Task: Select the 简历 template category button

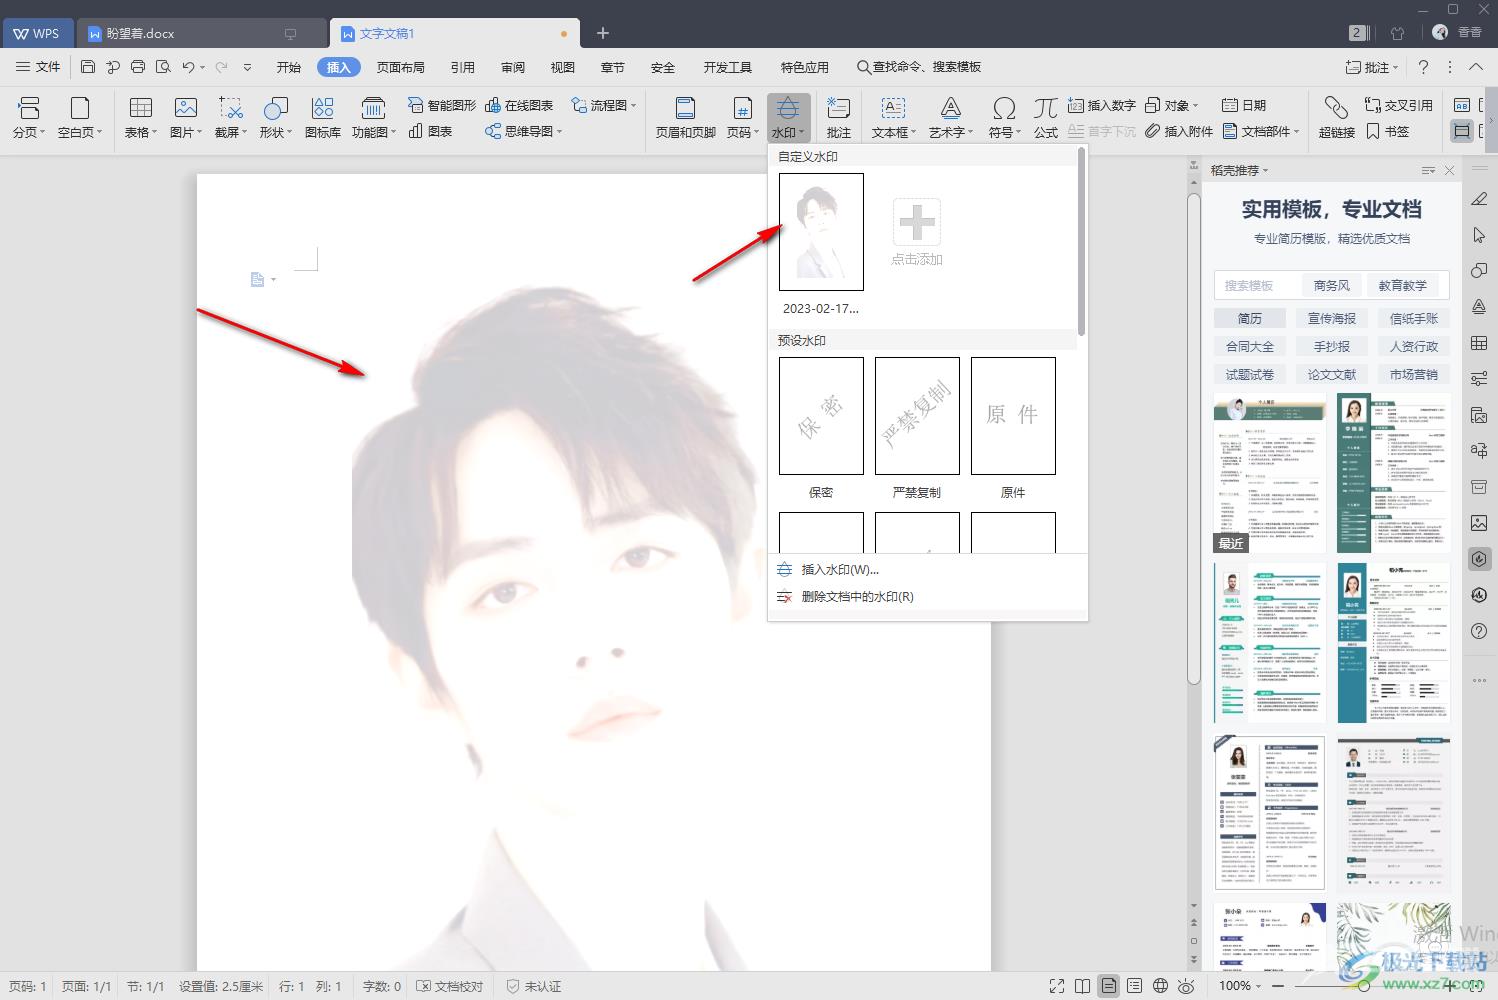Action: click(x=1249, y=318)
